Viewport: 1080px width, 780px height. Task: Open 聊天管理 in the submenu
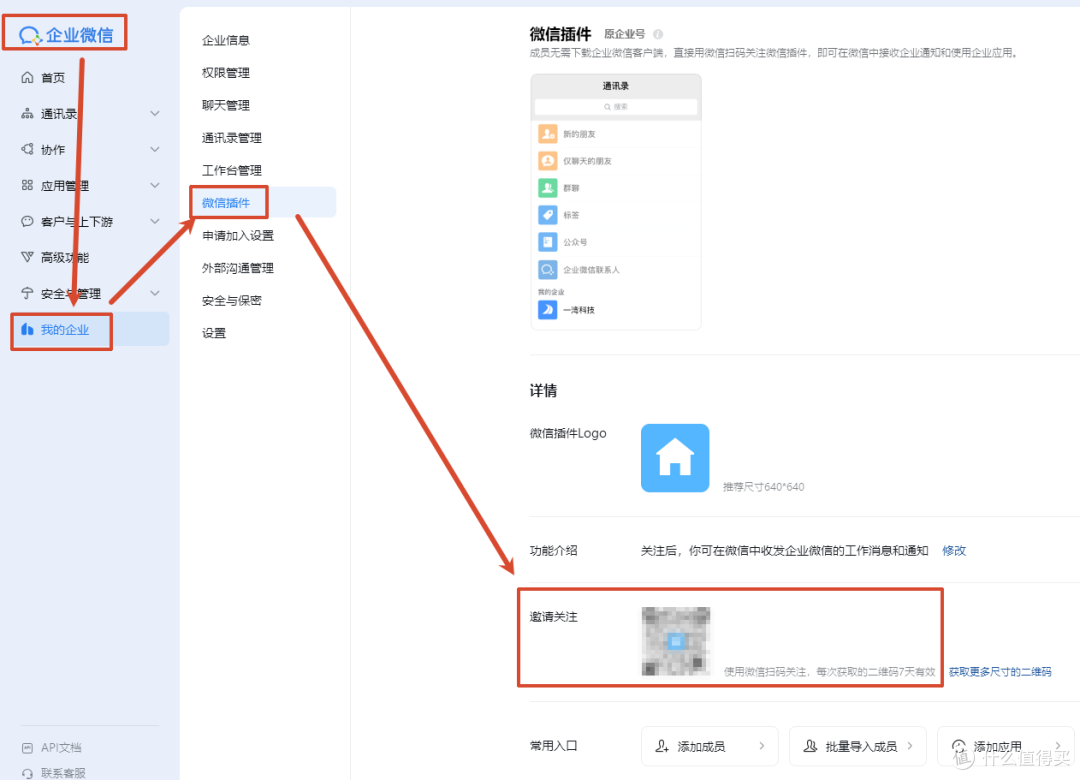[225, 105]
